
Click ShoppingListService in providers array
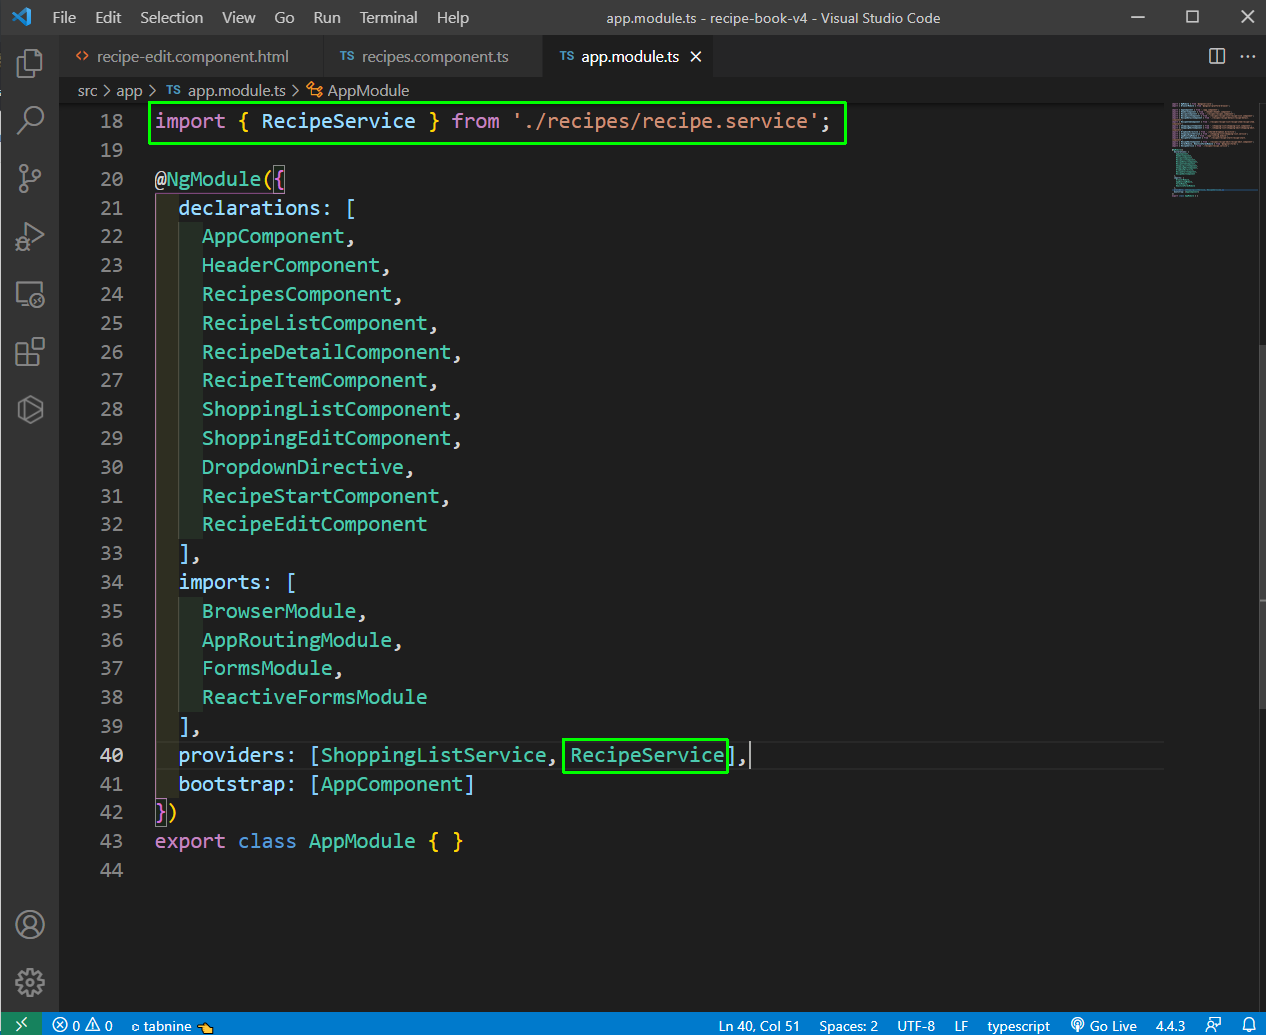point(433,755)
